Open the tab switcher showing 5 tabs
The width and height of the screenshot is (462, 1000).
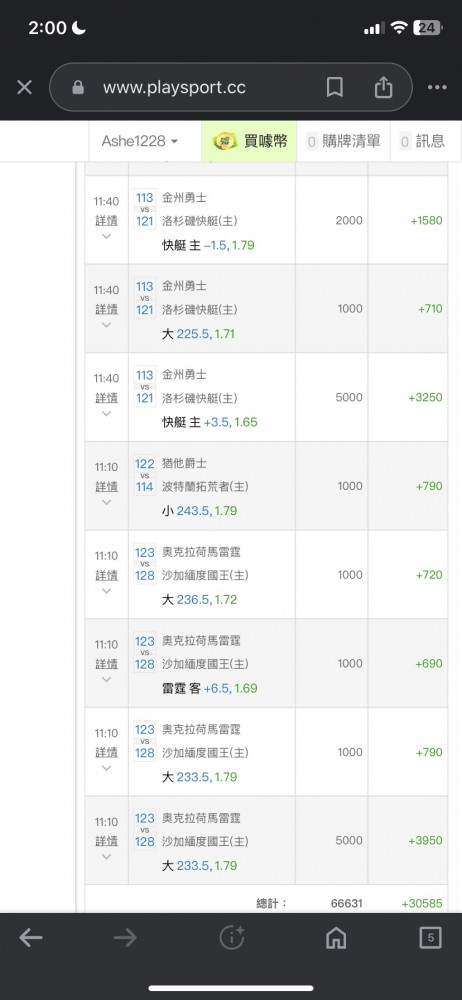tap(431, 937)
